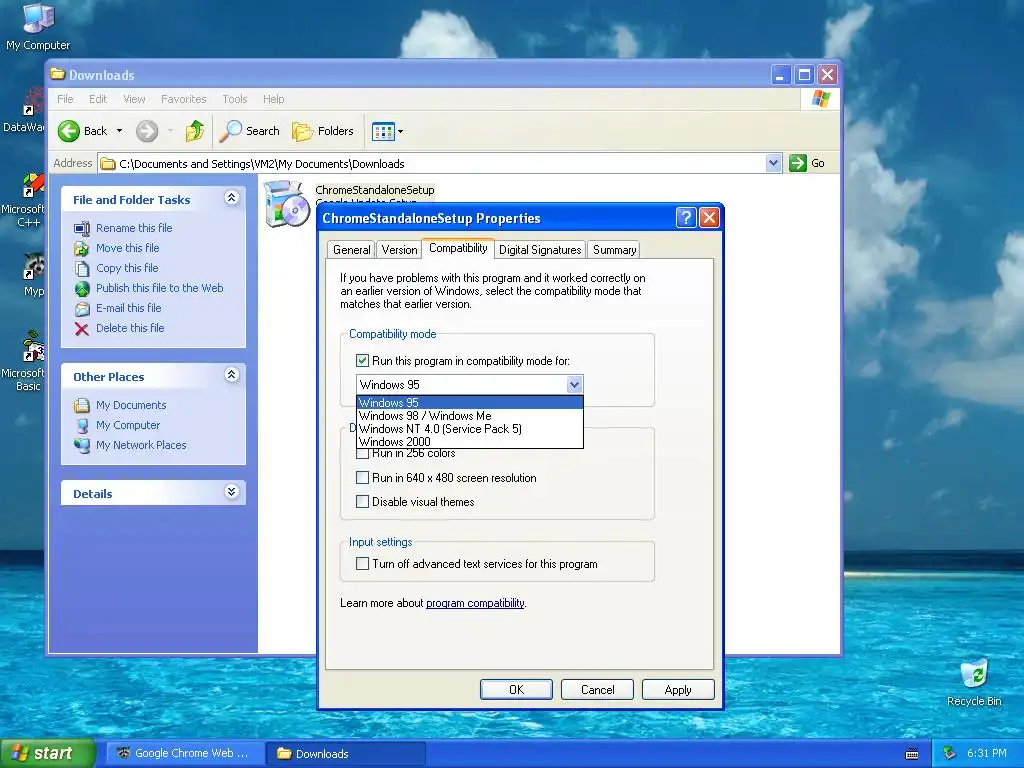Open the Favorites menu
Screen dimensions: 1024x768
point(184,99)
